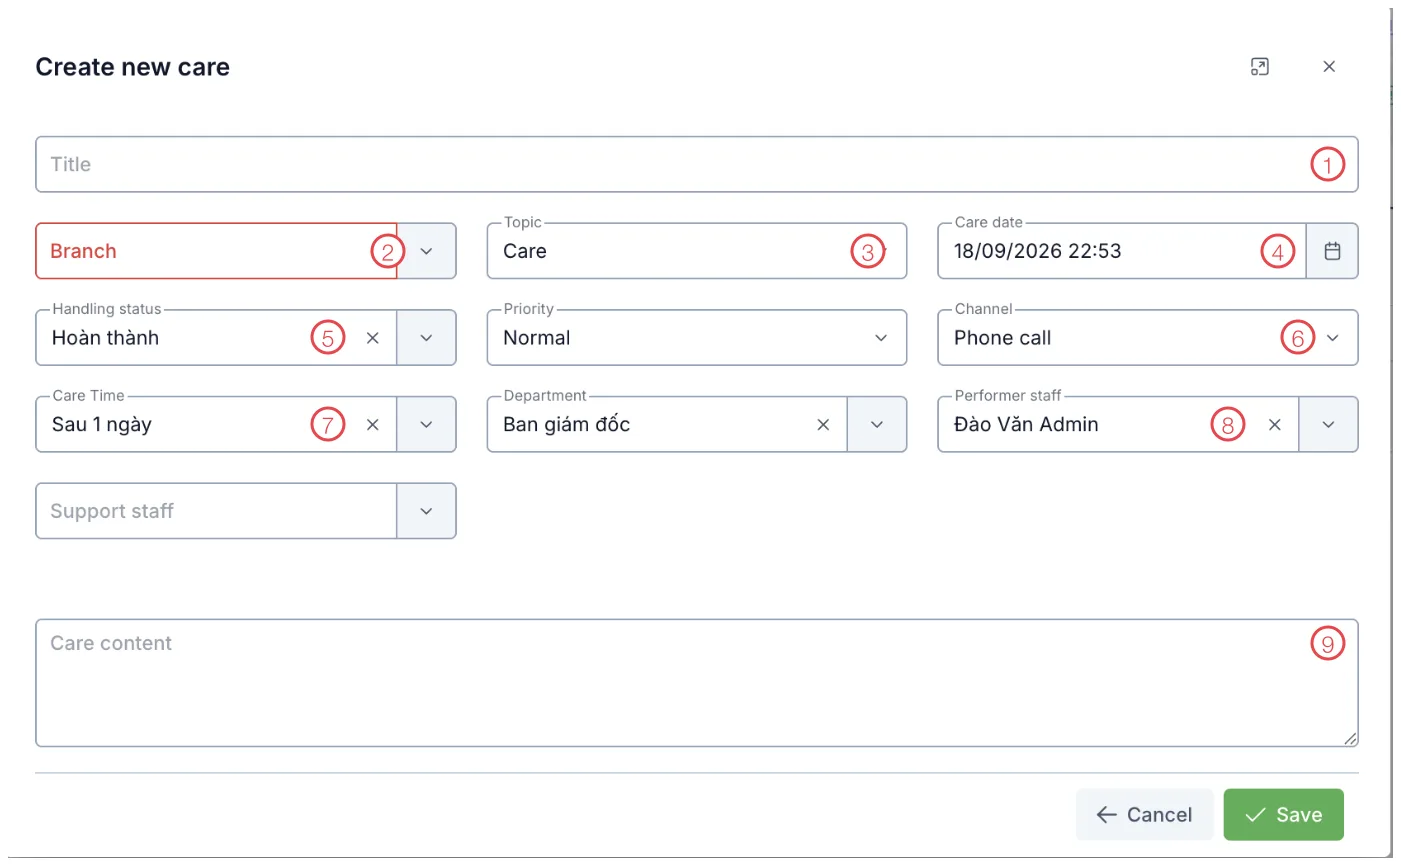The height and width of the screenshot is (866, 1401).
Task: Click into the Title input field
Action: click(697, 164)
